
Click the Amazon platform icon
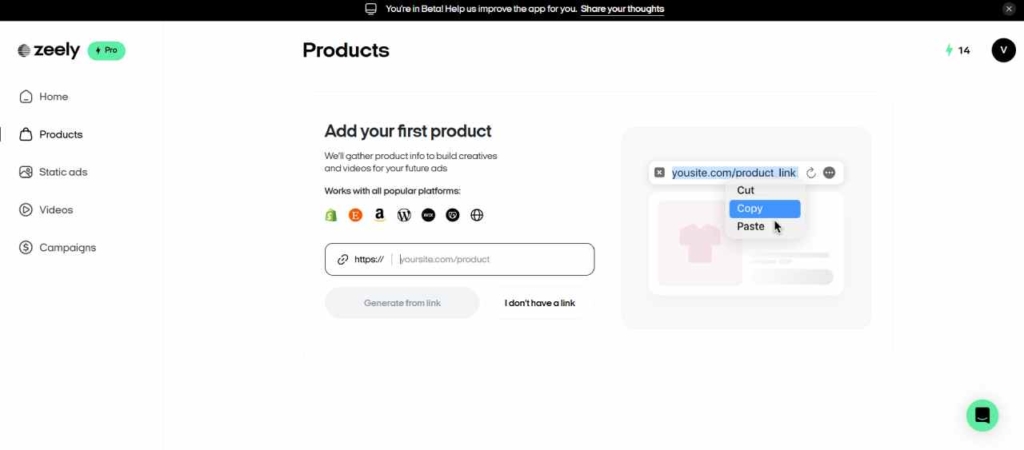[380, 215]
